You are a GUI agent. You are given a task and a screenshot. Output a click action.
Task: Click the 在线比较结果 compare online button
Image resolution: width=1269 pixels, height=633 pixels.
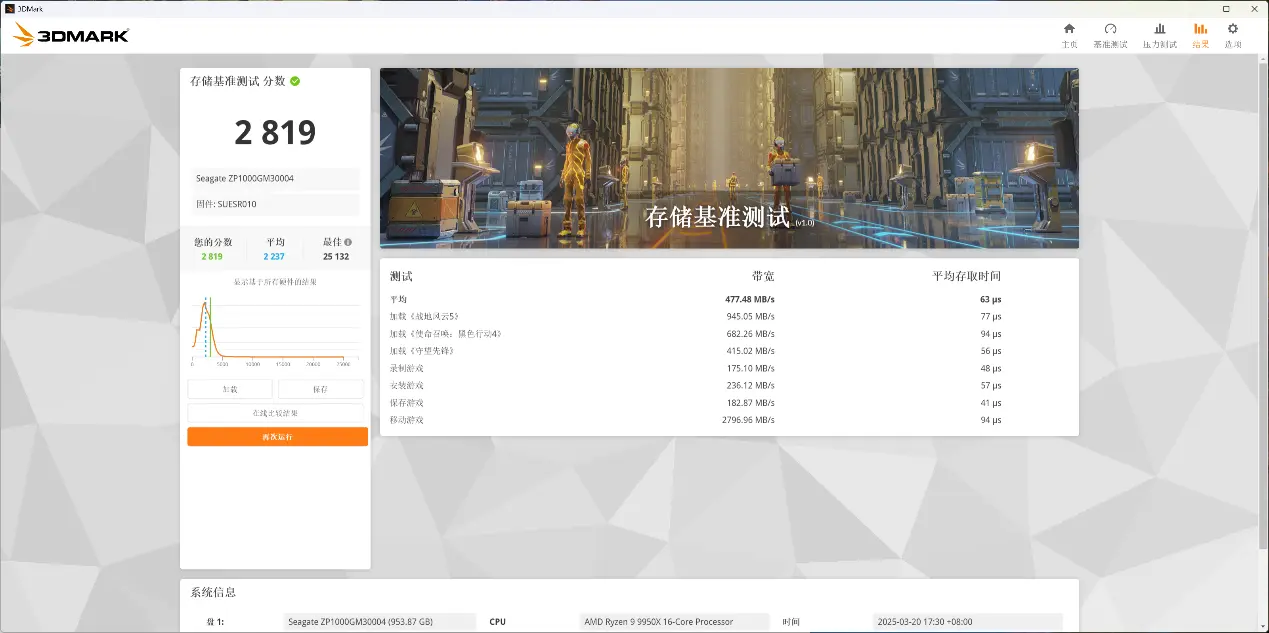tap(275, 413)
